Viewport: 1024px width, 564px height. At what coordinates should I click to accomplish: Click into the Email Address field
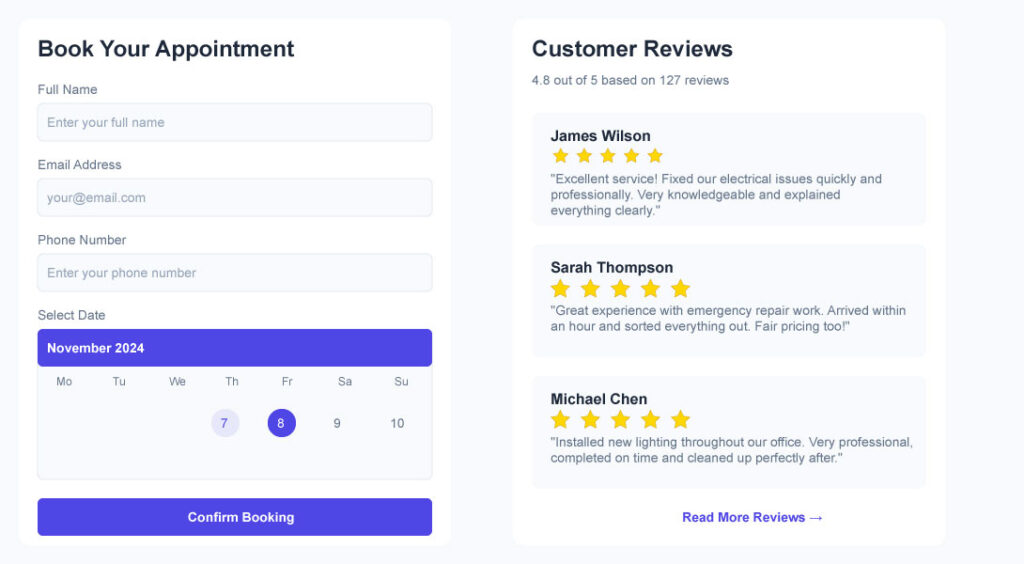coord(234,197)
